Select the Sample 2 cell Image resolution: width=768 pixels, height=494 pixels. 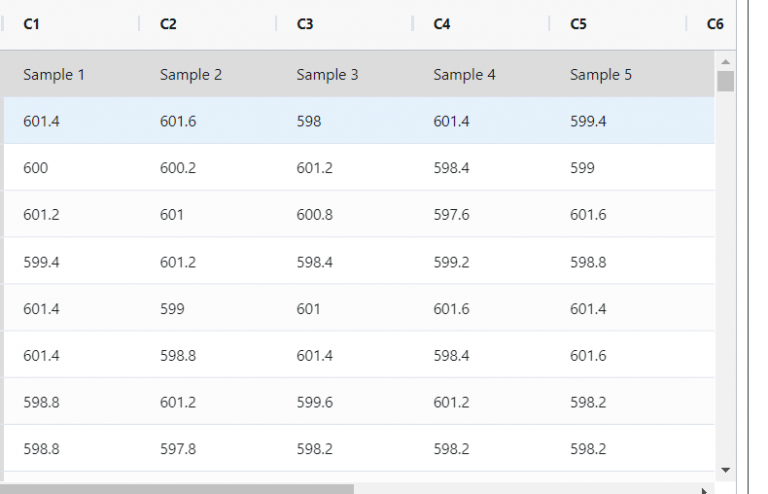(191, 74)
